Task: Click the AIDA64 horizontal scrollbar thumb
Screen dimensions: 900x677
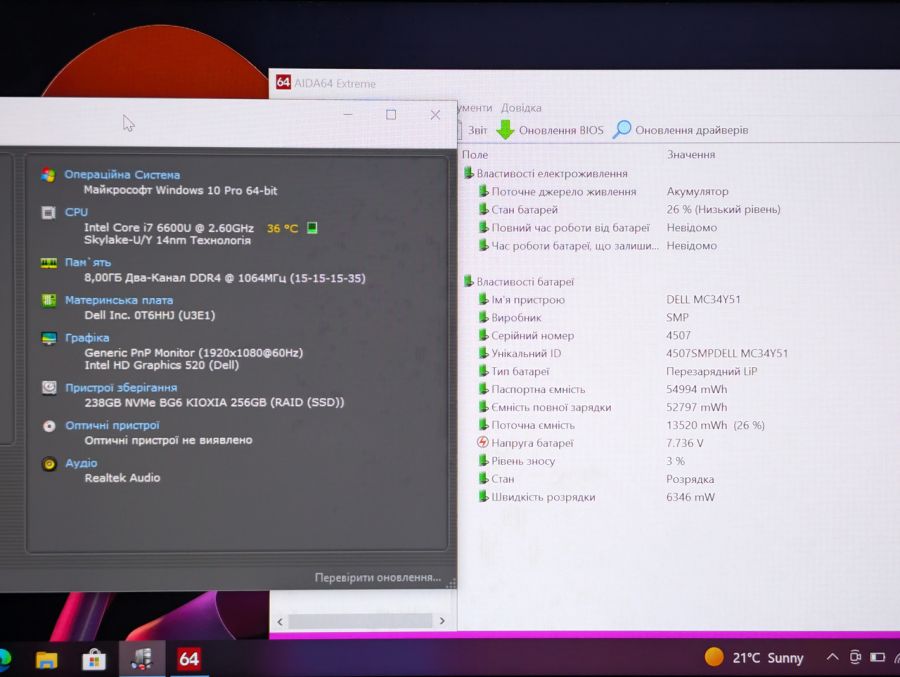Action: pos(360,621)
